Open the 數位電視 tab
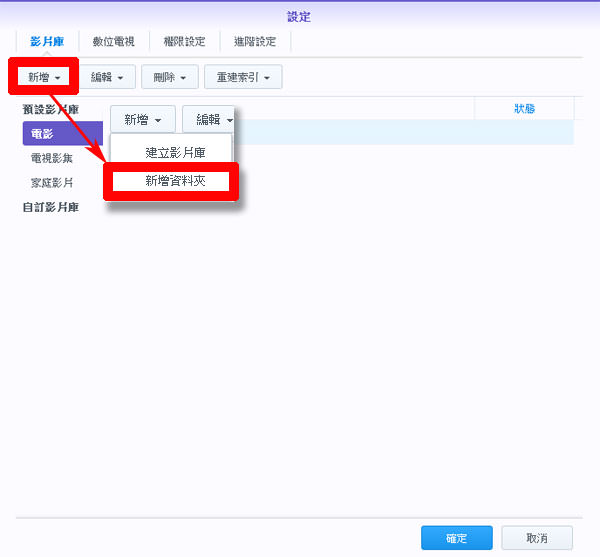Image resolution: width=600 pixels, height=557 pixels. click(115, 41)
